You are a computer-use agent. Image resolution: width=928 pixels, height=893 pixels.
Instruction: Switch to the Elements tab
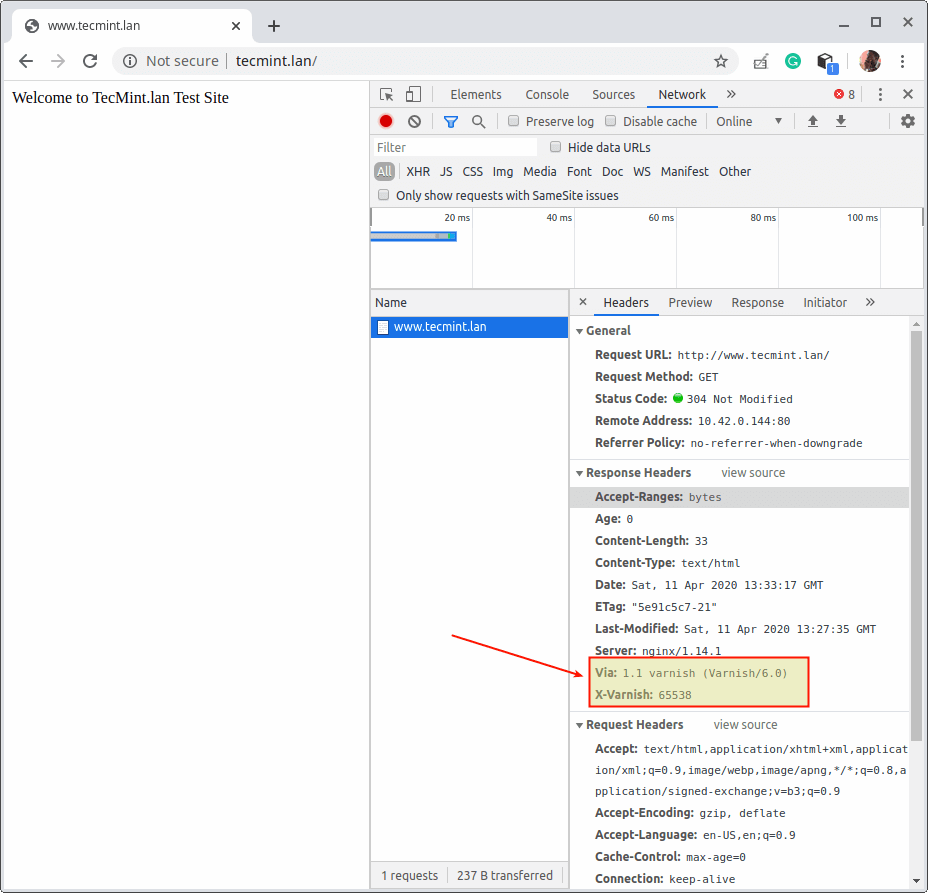(x=475, y=95)
